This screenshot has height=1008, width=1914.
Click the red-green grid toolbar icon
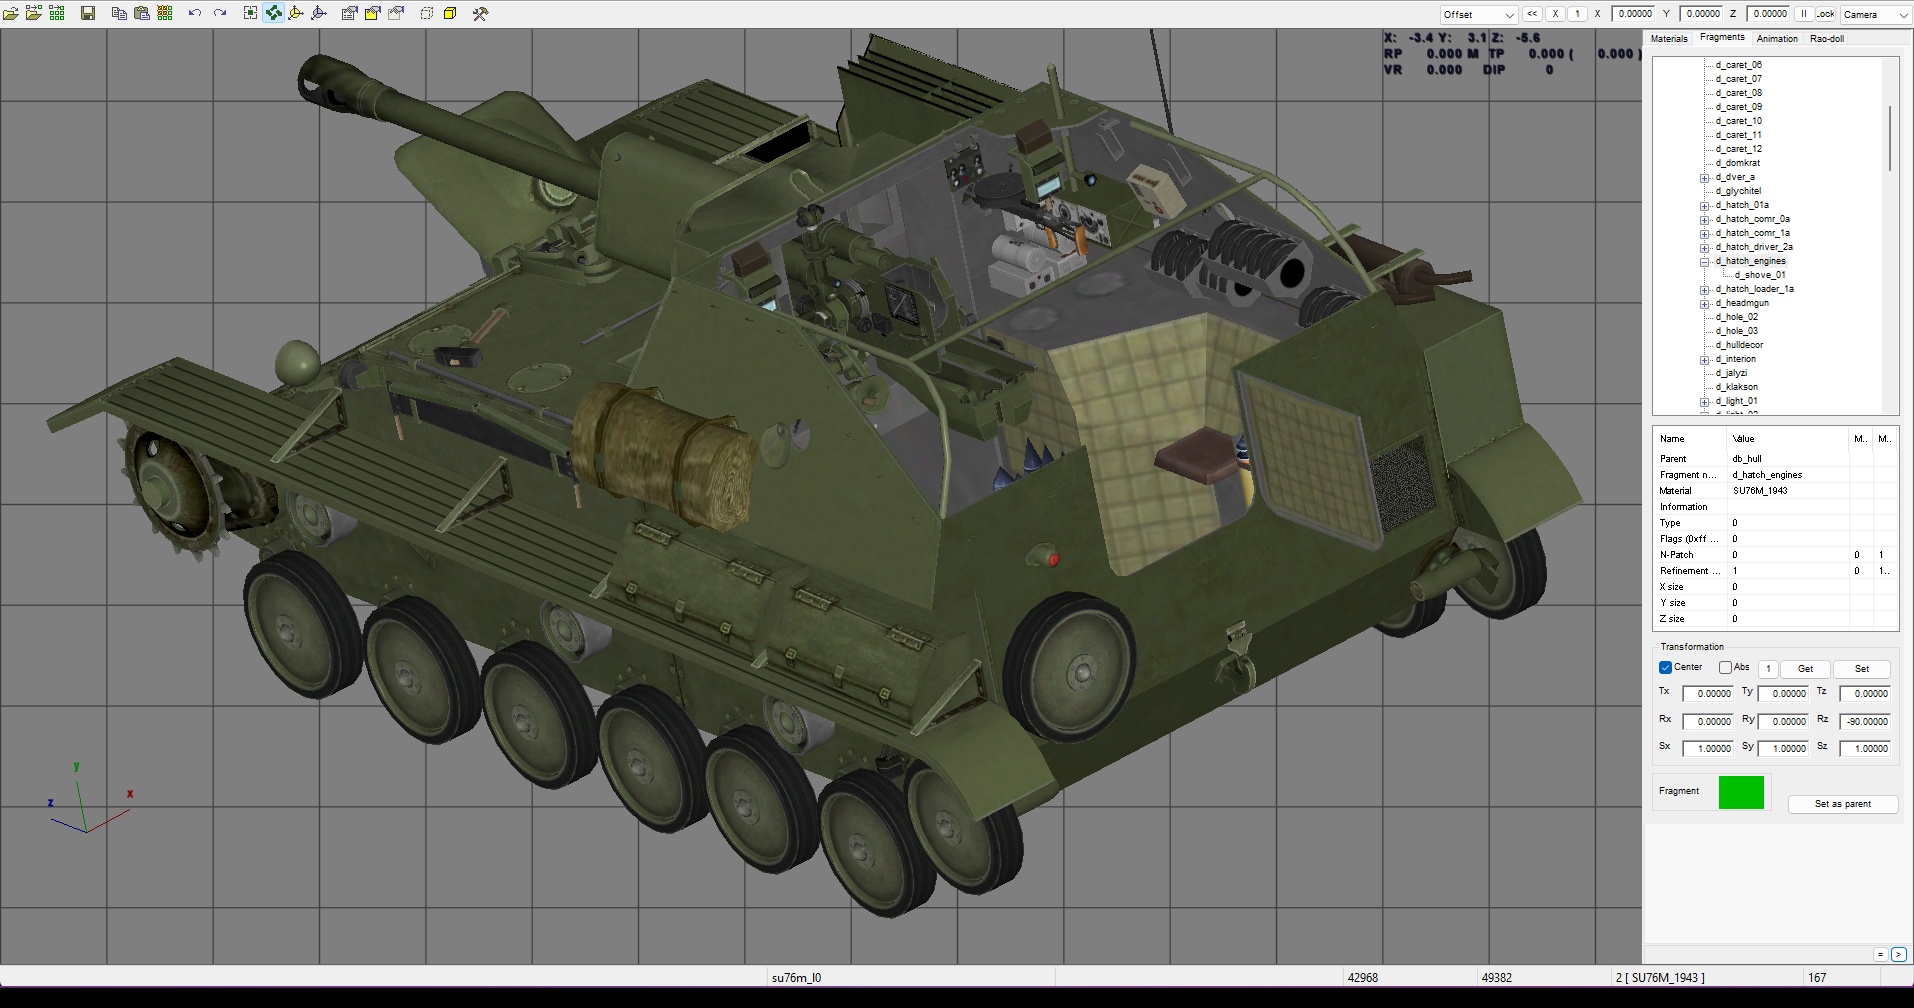[x=165, y=13]
